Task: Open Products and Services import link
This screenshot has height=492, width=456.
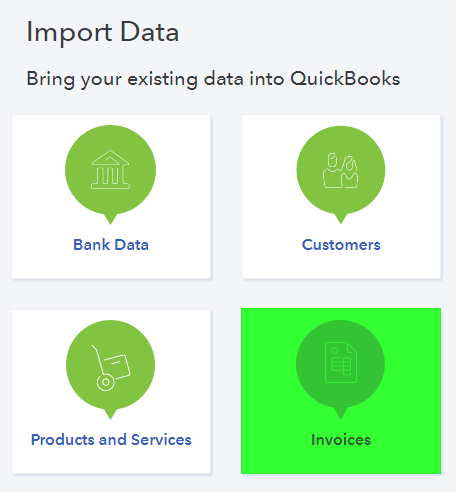Action: tap(111, 440)
